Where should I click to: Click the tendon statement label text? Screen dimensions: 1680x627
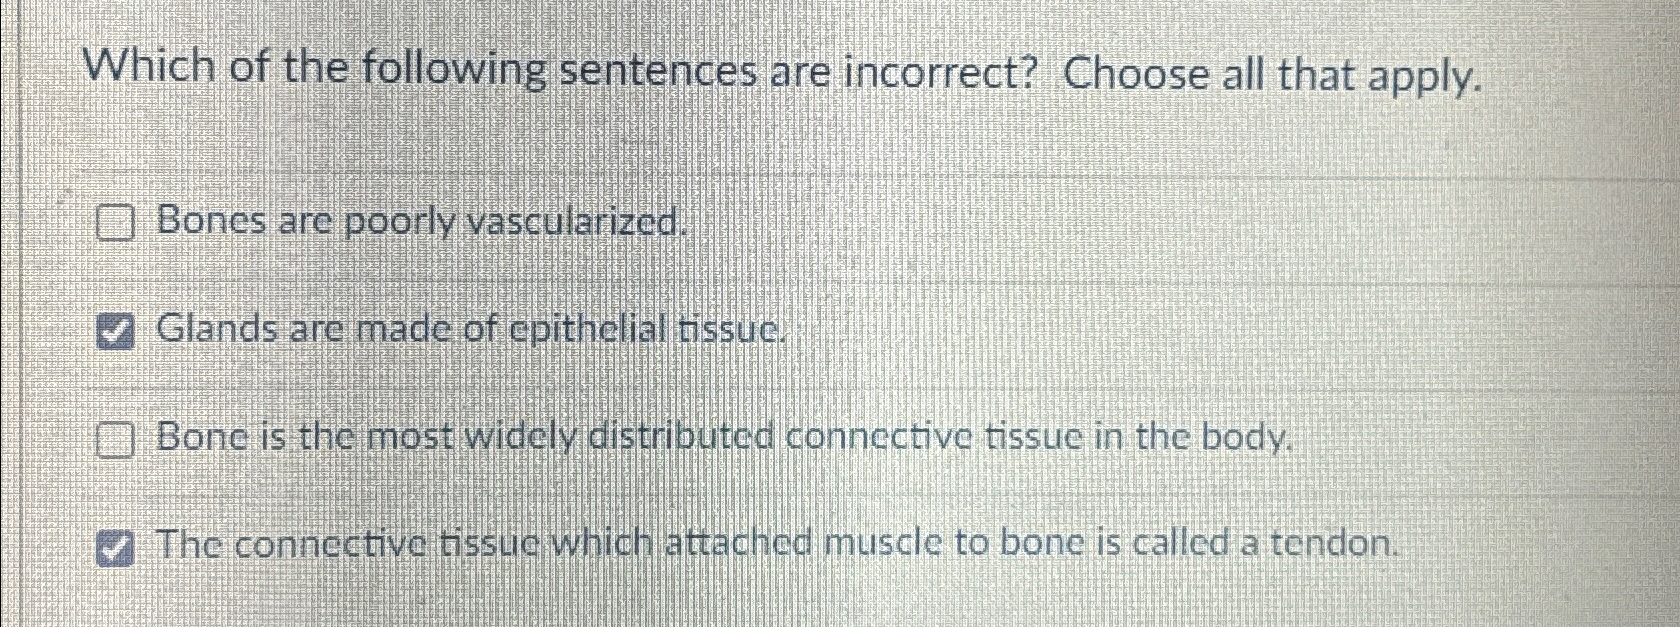pyautogui.click(x=780, y=545)
